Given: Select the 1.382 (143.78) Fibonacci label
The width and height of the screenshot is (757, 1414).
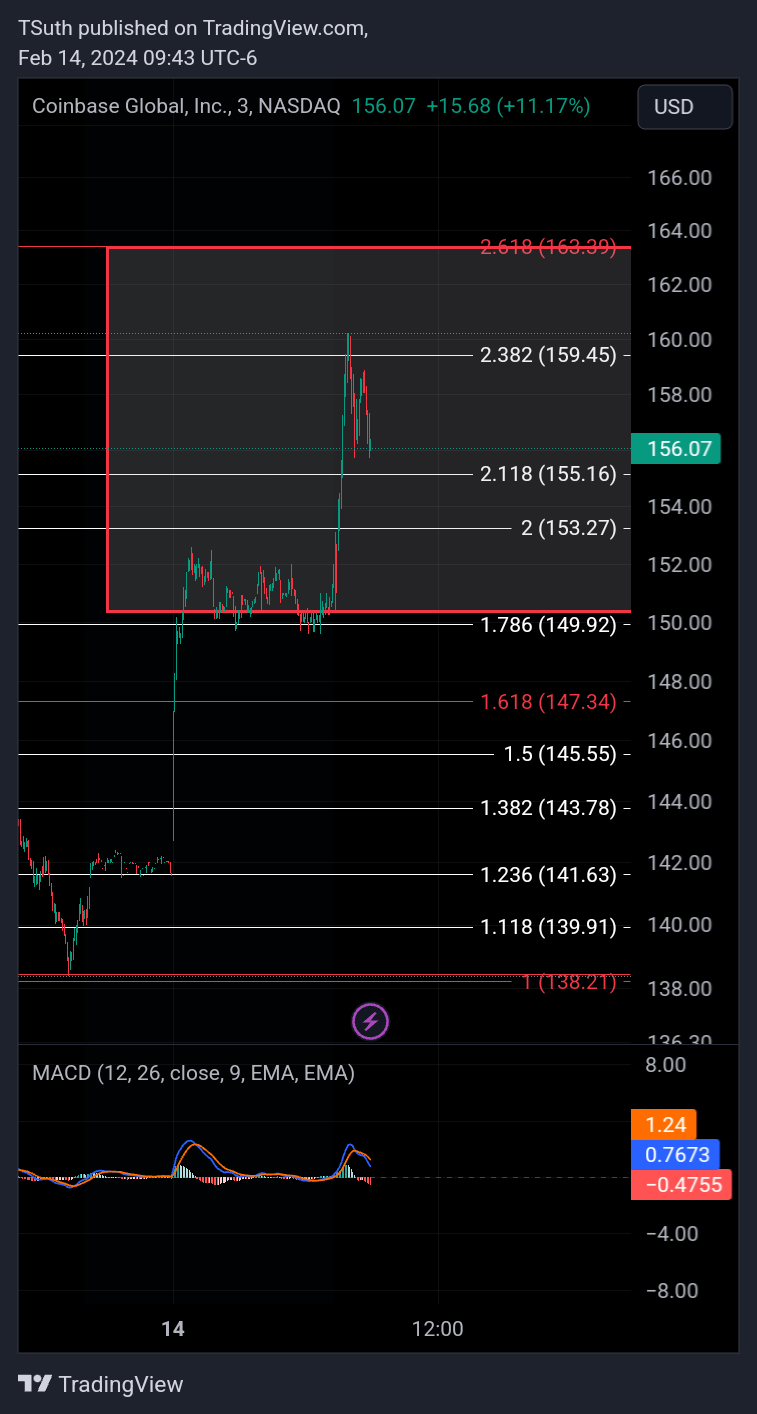Looking at the screenshot, I should pyautogui.click(x=548, y=808).
